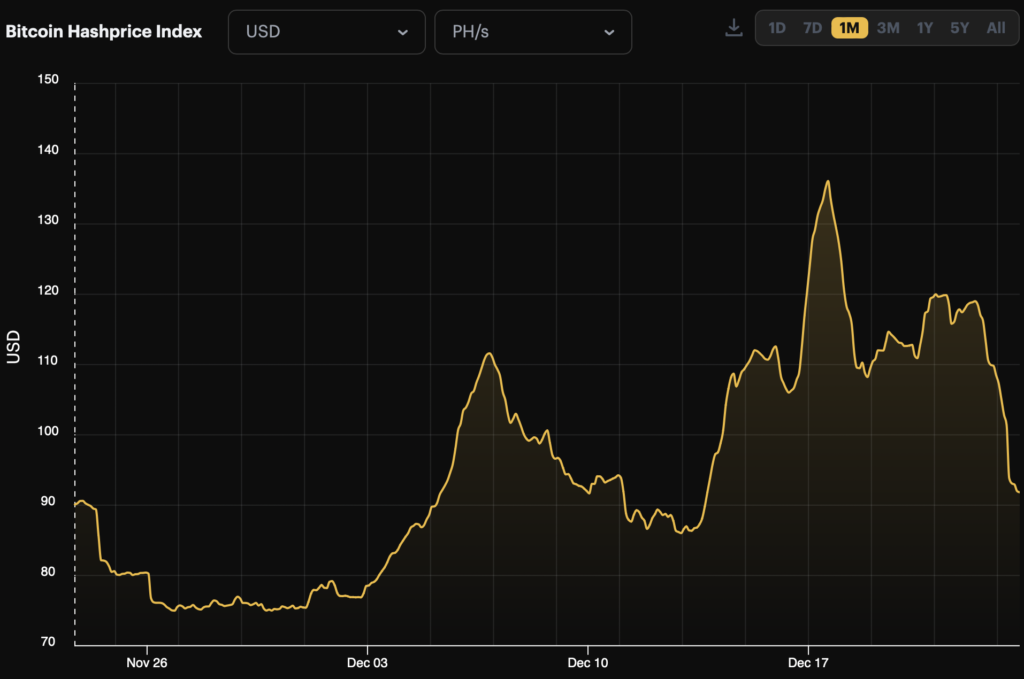1024x679 pixels.
Task: Click the Bitcoin Hashprice Index title
Action: (104, 31)
